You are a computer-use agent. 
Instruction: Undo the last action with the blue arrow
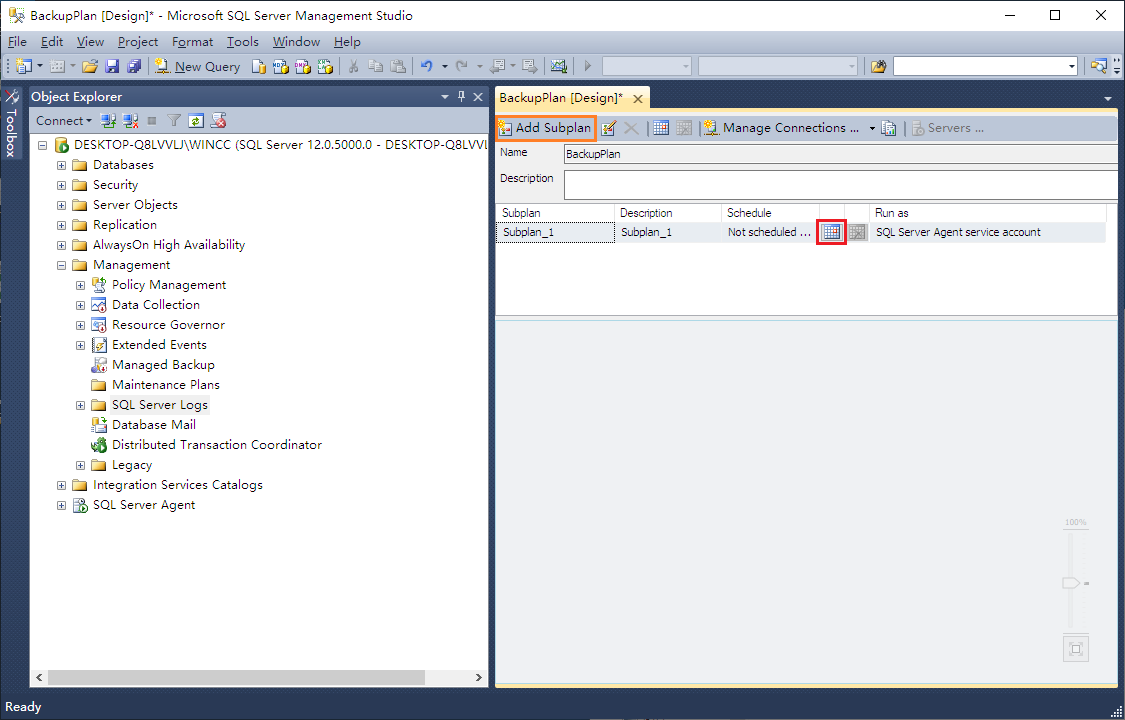[x=427, y=67]
